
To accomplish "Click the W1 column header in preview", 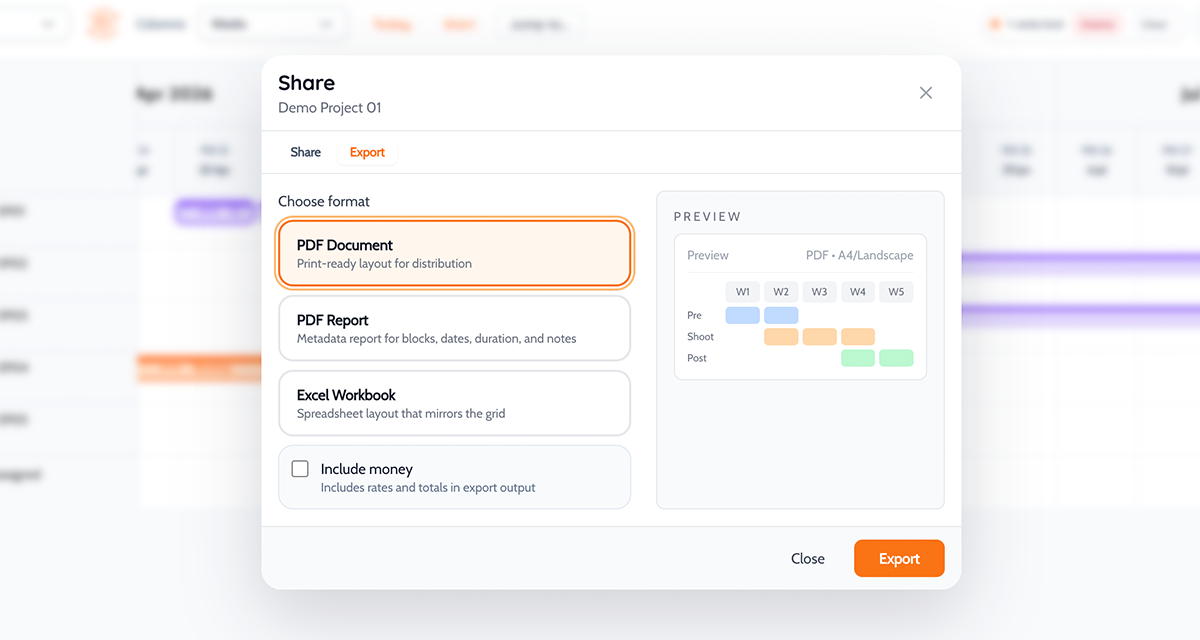I will (x=743, y=292).
